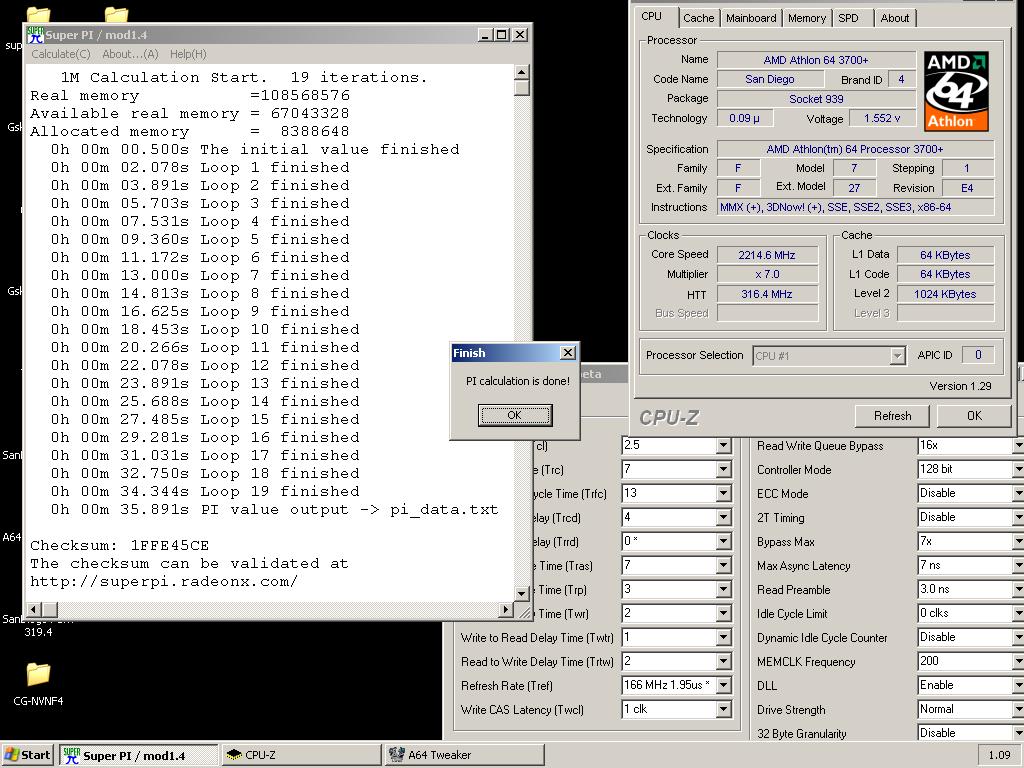The height and width of the screenshot is (768, 1024).
Task: Expand the Tras dropdown showing 7
Action: click(723, 566)
